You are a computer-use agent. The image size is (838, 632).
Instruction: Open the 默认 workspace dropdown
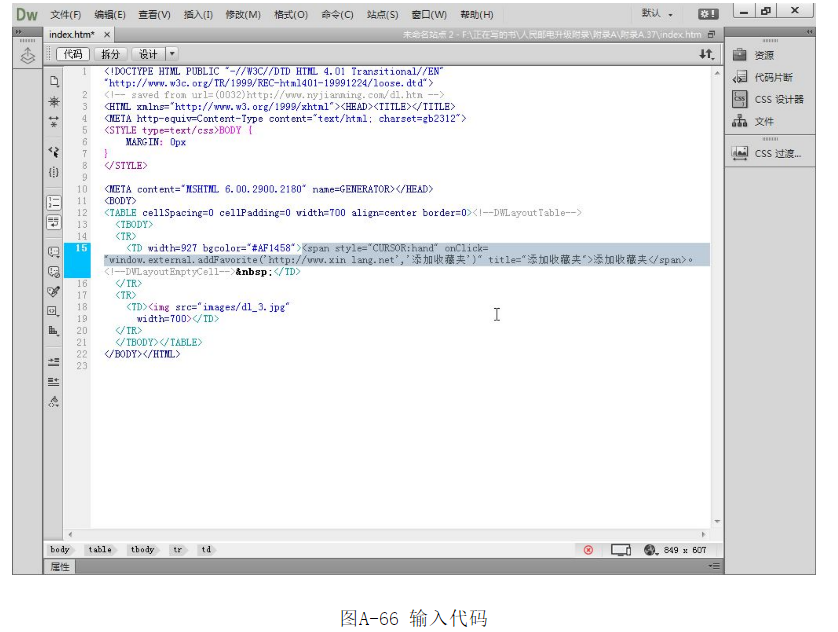tap(657, 14)
